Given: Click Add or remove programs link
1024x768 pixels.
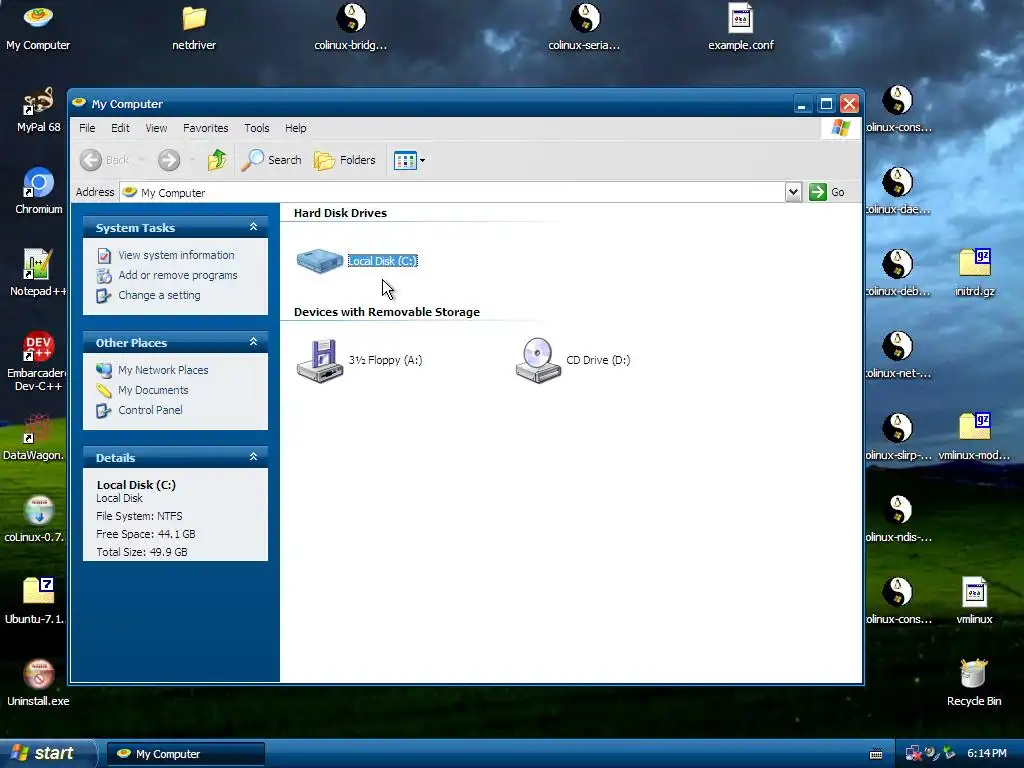Looking at the screenshot, I should click(178, 275).
